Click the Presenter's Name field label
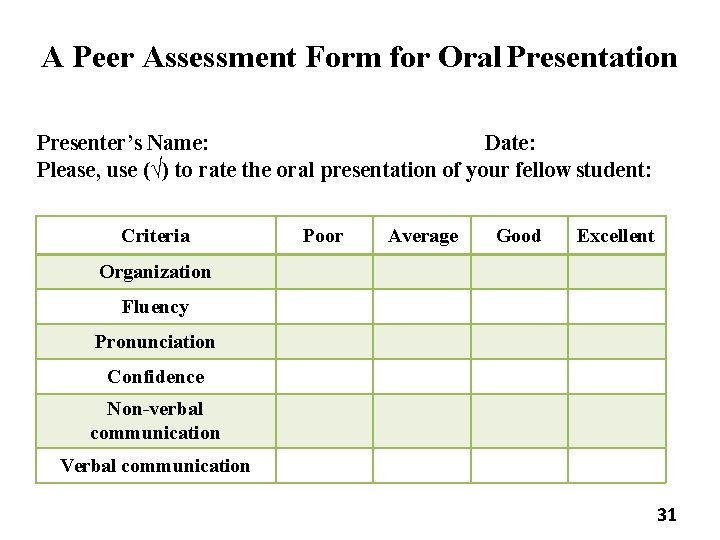 123,144
